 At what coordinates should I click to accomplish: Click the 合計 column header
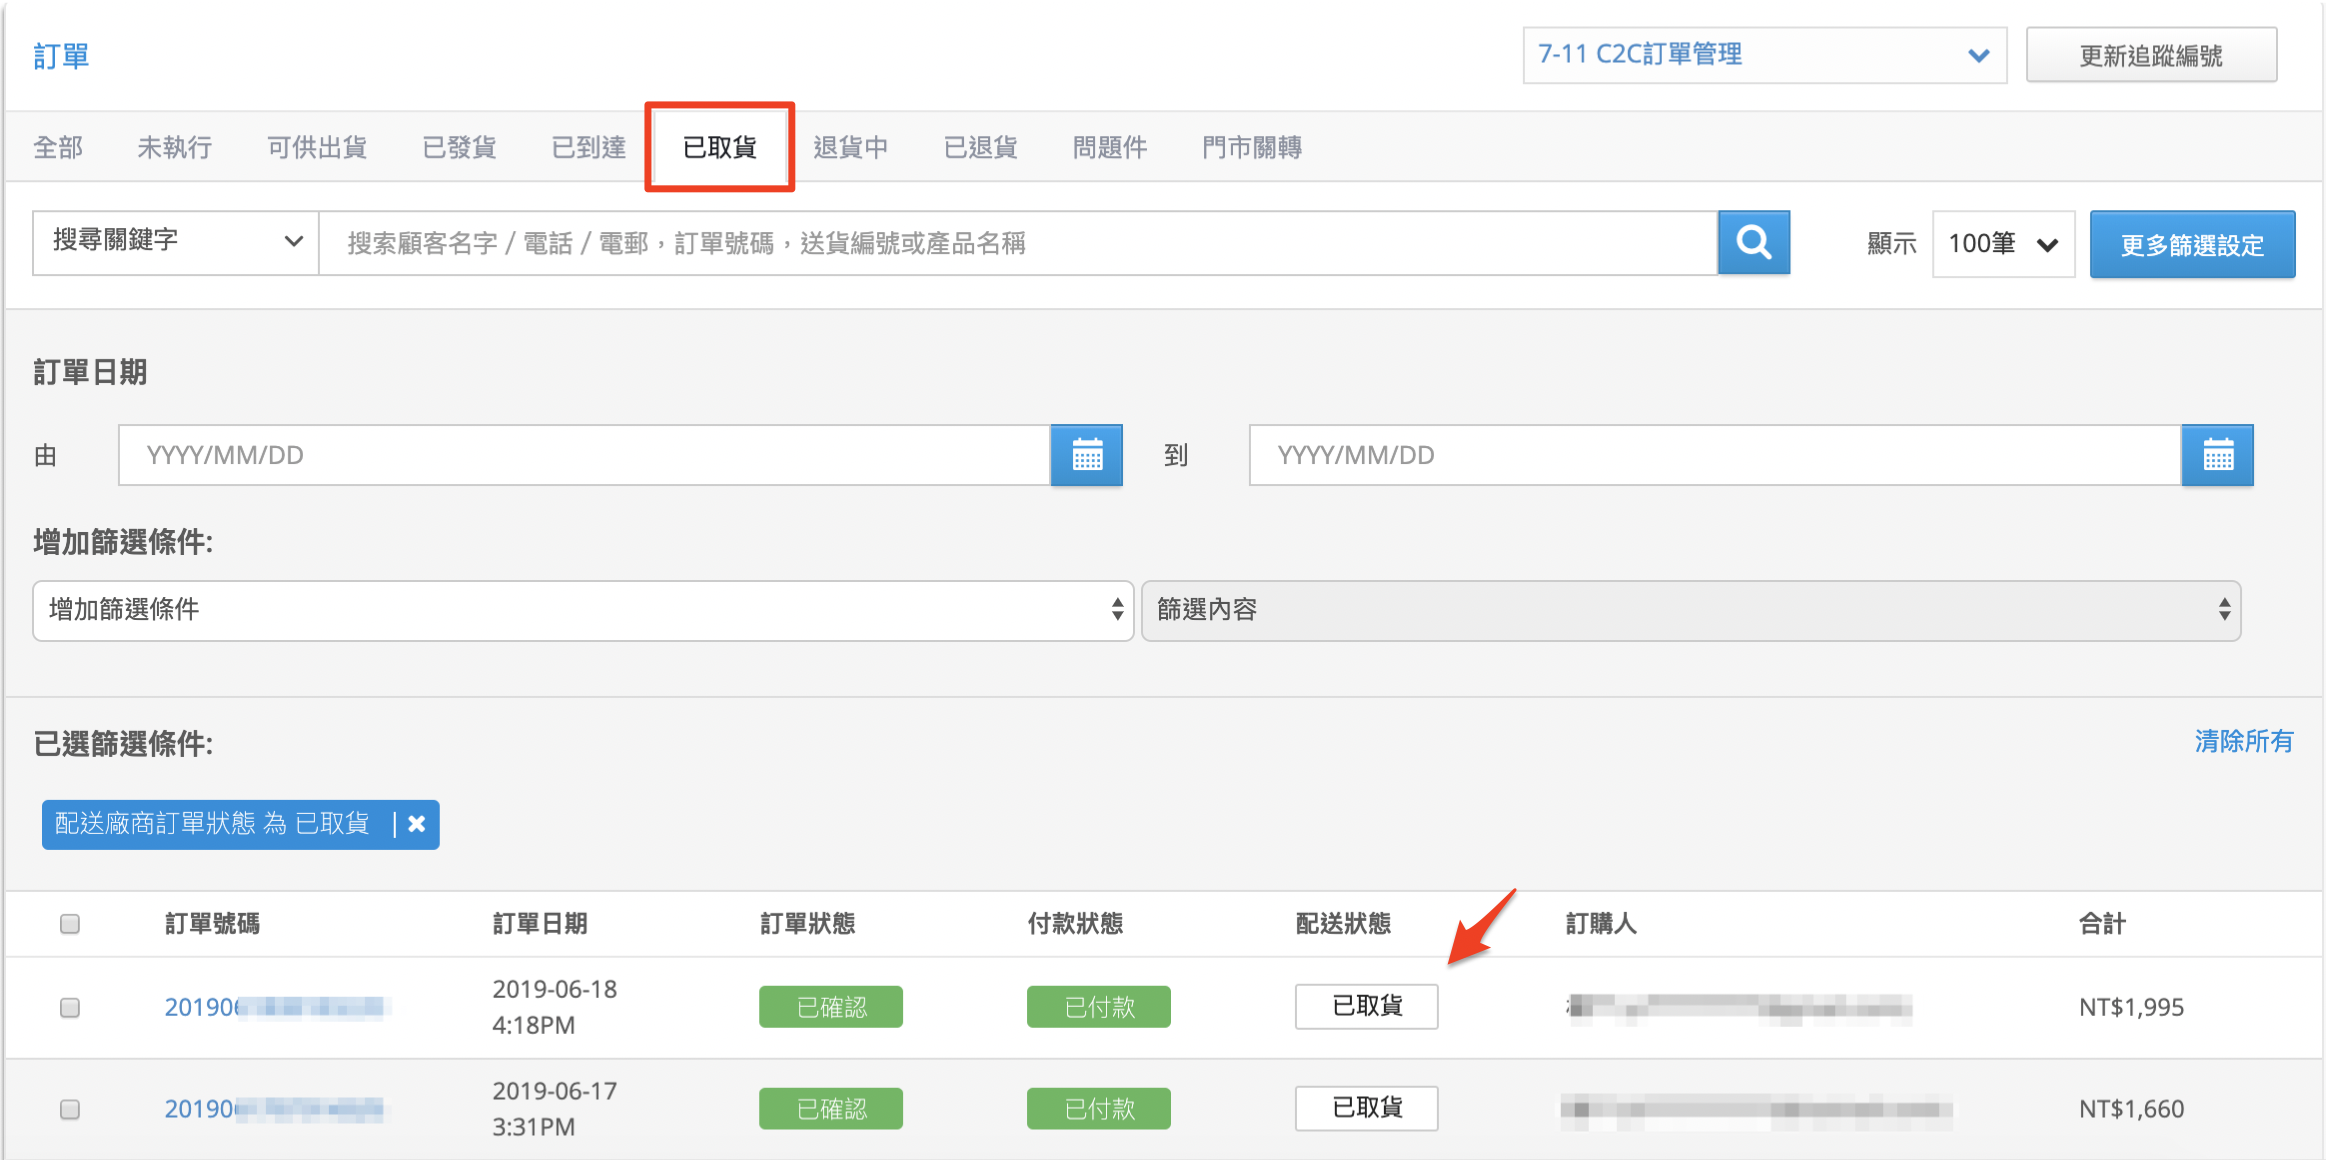[x=2102, y=923]
